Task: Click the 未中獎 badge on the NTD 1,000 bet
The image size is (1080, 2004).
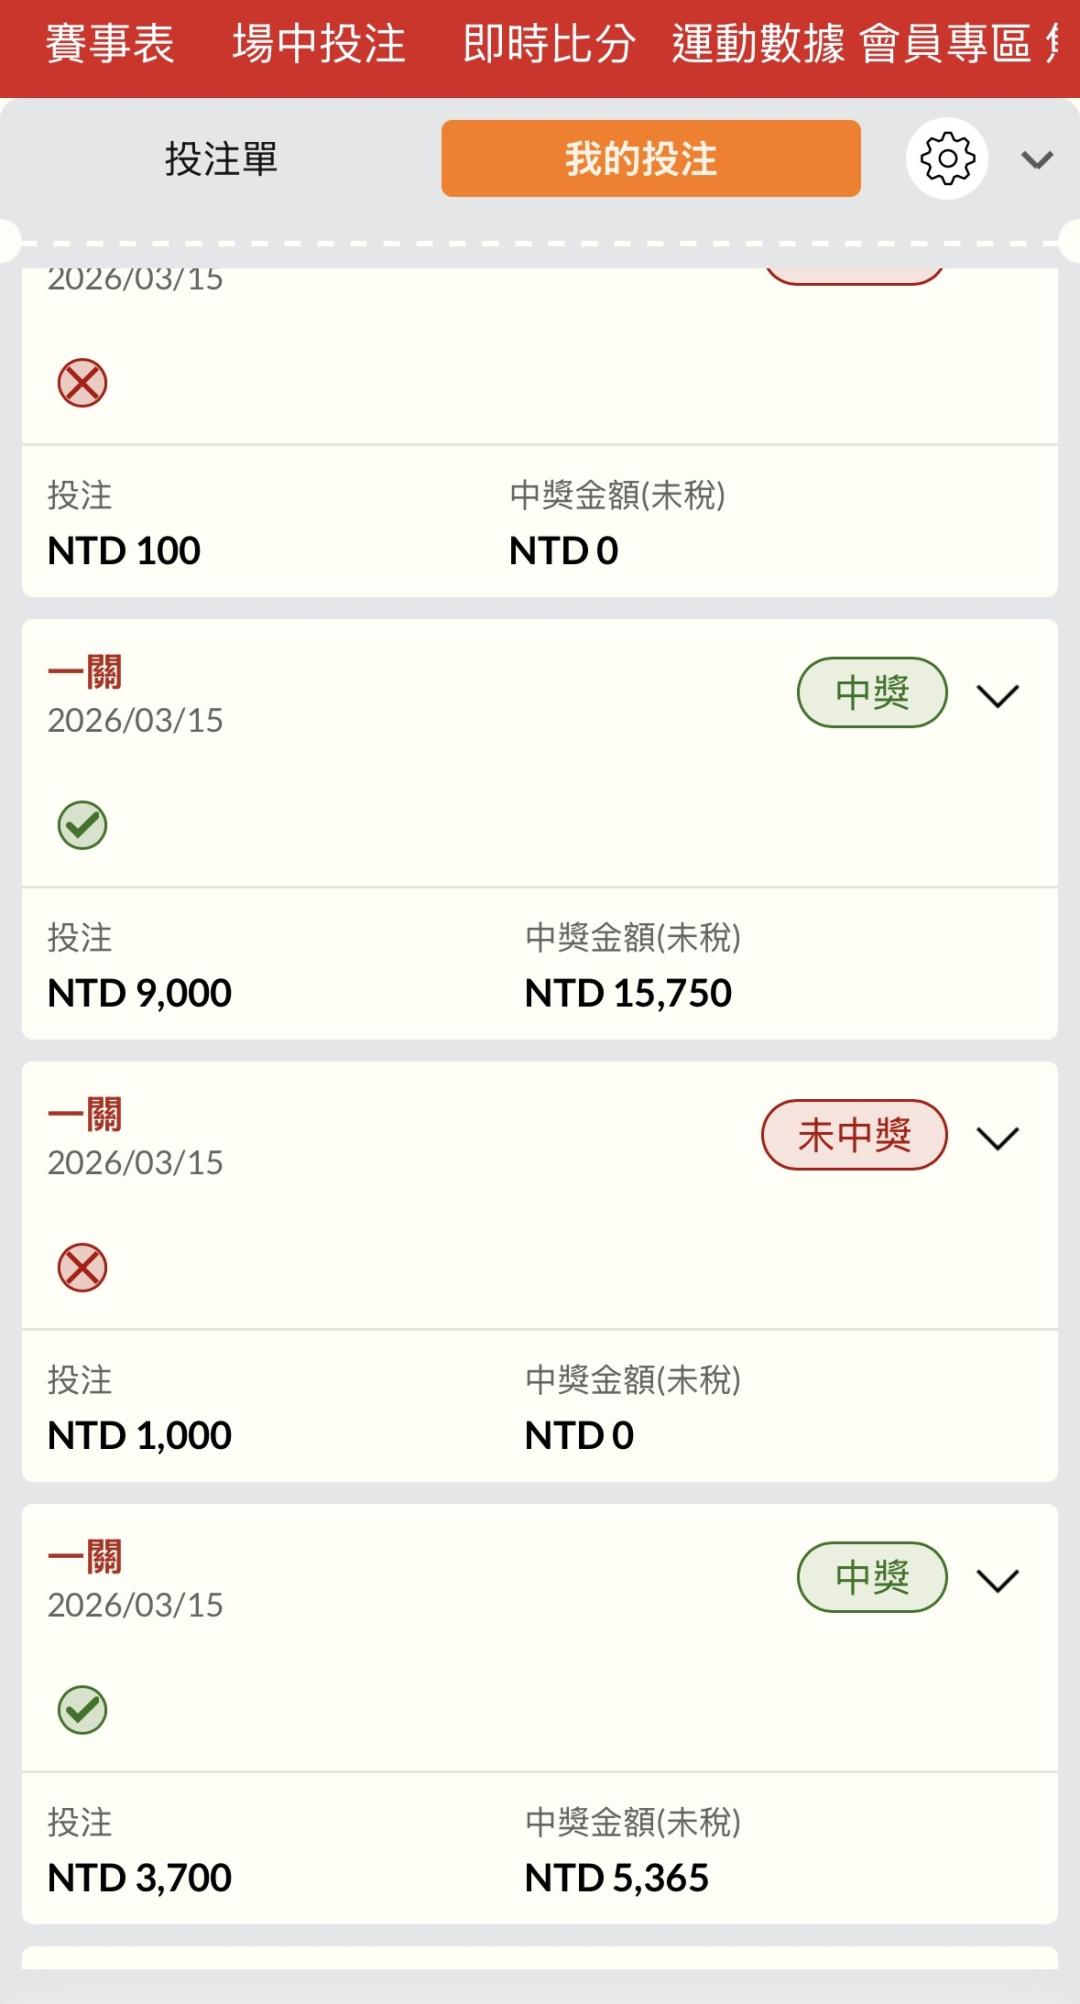Action: pos(854,1135)
